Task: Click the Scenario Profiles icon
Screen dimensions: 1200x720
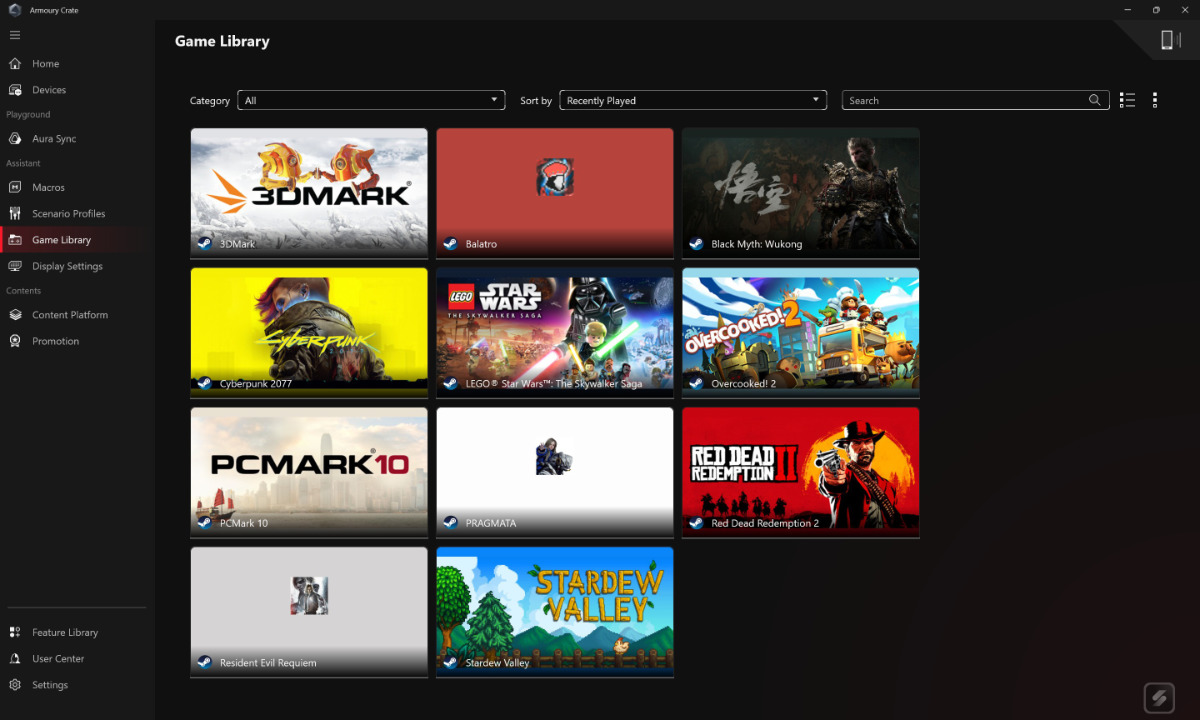Action: (x=15, y=214)
